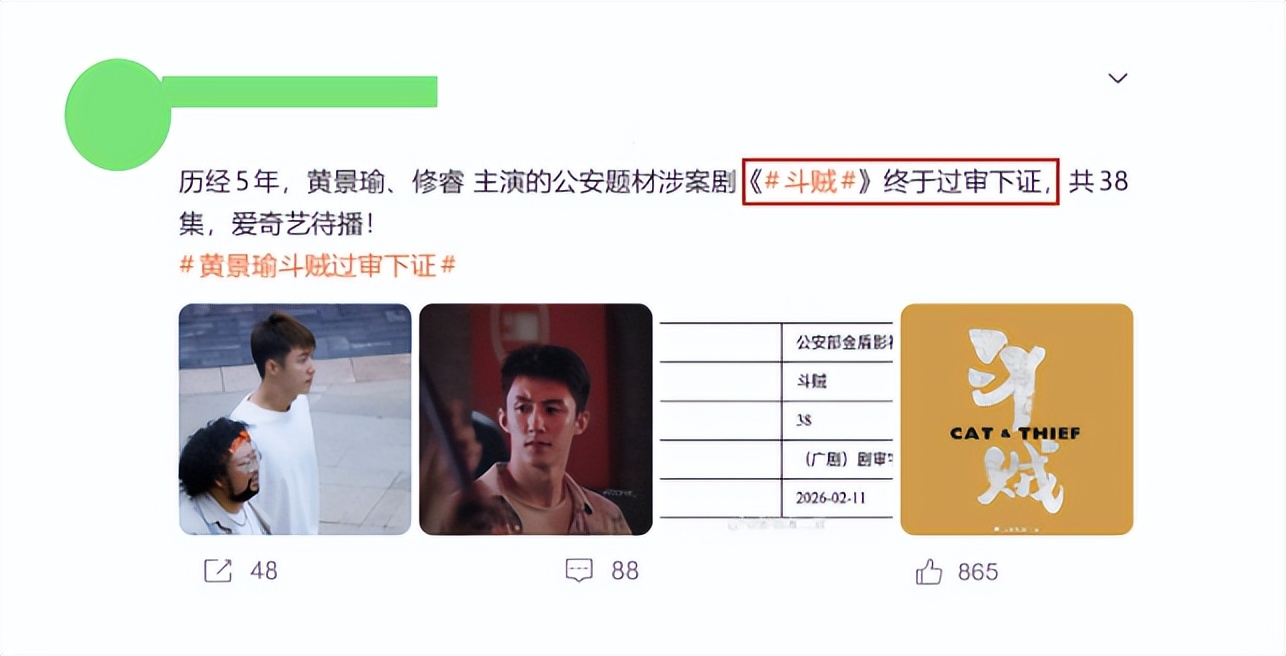Click the comment speech bubble icon
This screenshot has height=656, width=1286.
click(579, 571)
